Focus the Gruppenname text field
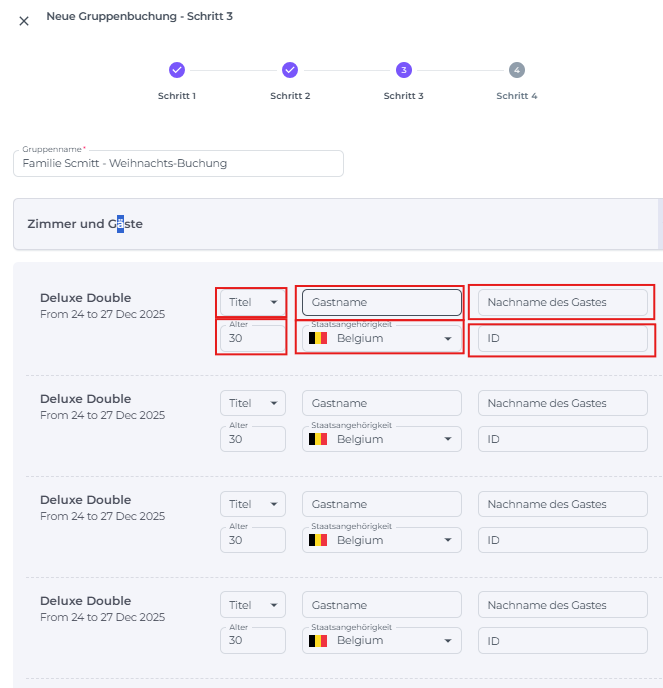Screen dimensions: 663x688 (178, 163)
